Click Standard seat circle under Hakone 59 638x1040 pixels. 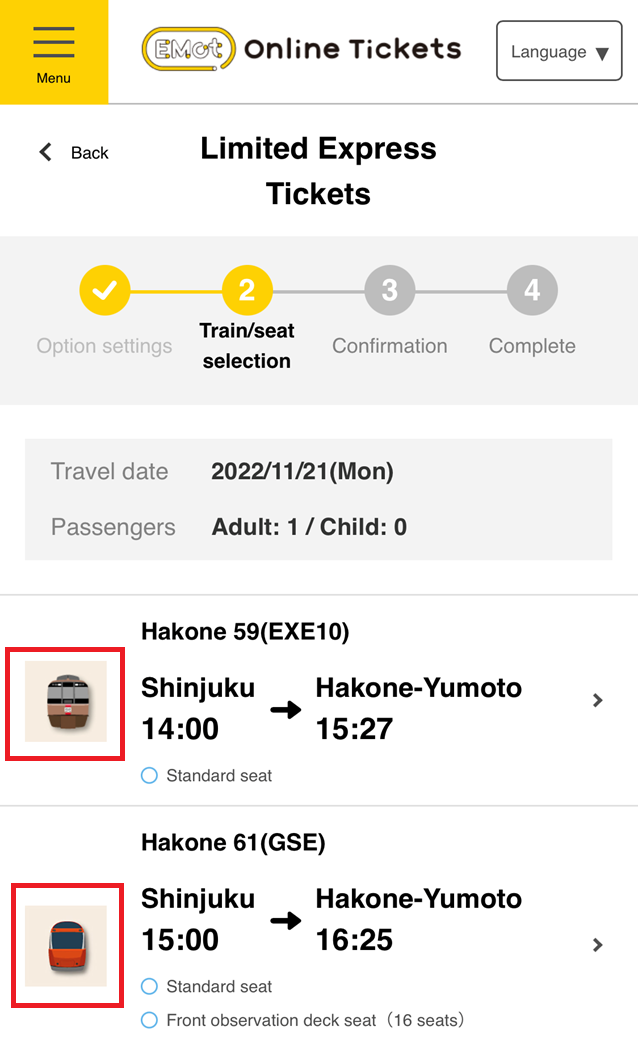pos(150,775)
